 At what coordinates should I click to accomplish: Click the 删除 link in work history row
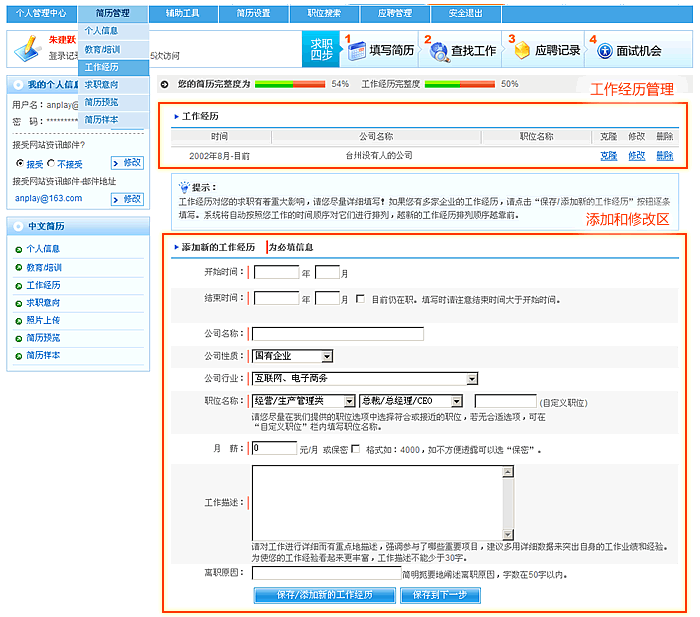tap(665, 156)
